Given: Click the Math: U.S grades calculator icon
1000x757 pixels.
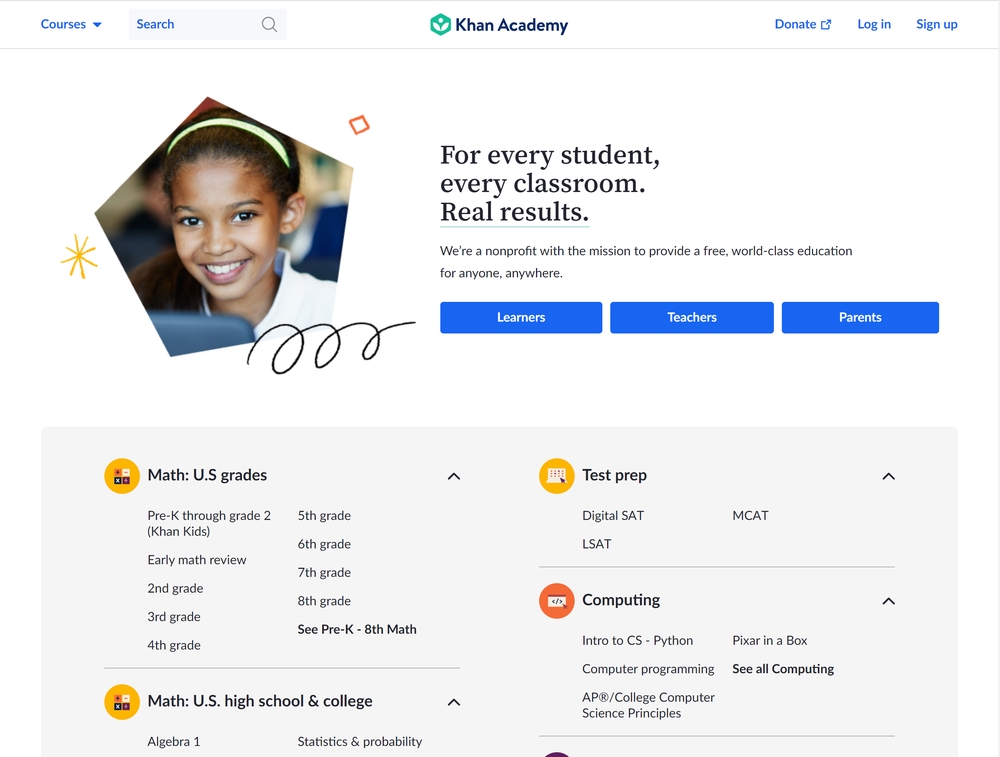Looking at the screenshot, I should click(122, 476).
